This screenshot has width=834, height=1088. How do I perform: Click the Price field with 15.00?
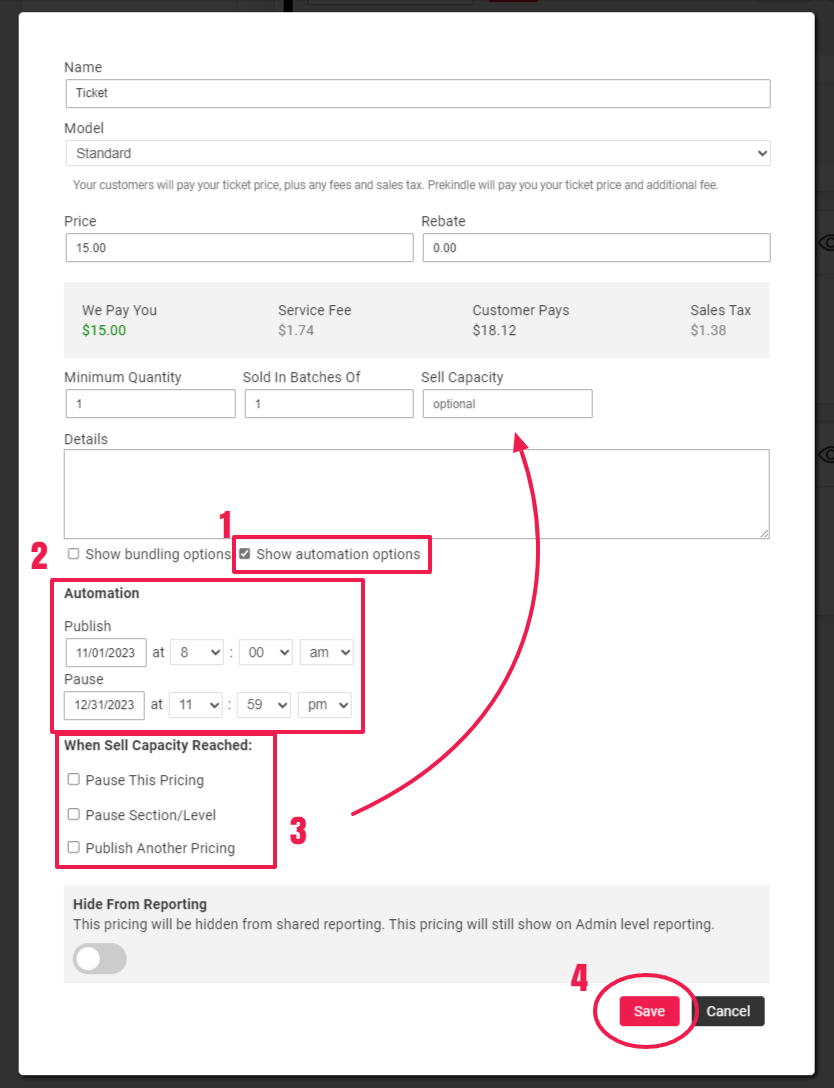239,248
